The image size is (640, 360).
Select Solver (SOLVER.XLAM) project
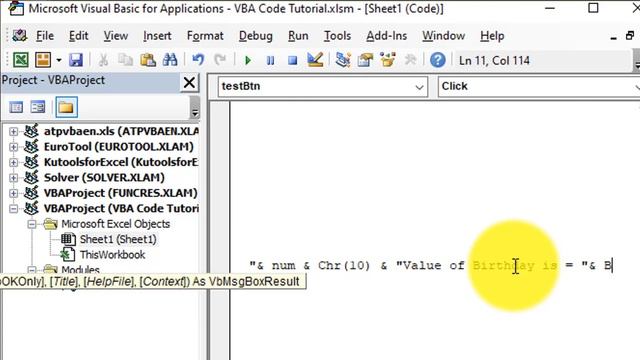click(x=104, y=178)
